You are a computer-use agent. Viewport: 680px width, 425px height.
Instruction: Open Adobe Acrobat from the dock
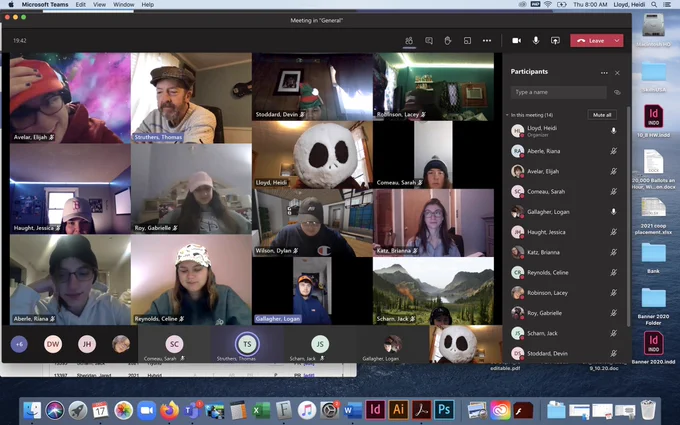point(421,409)
